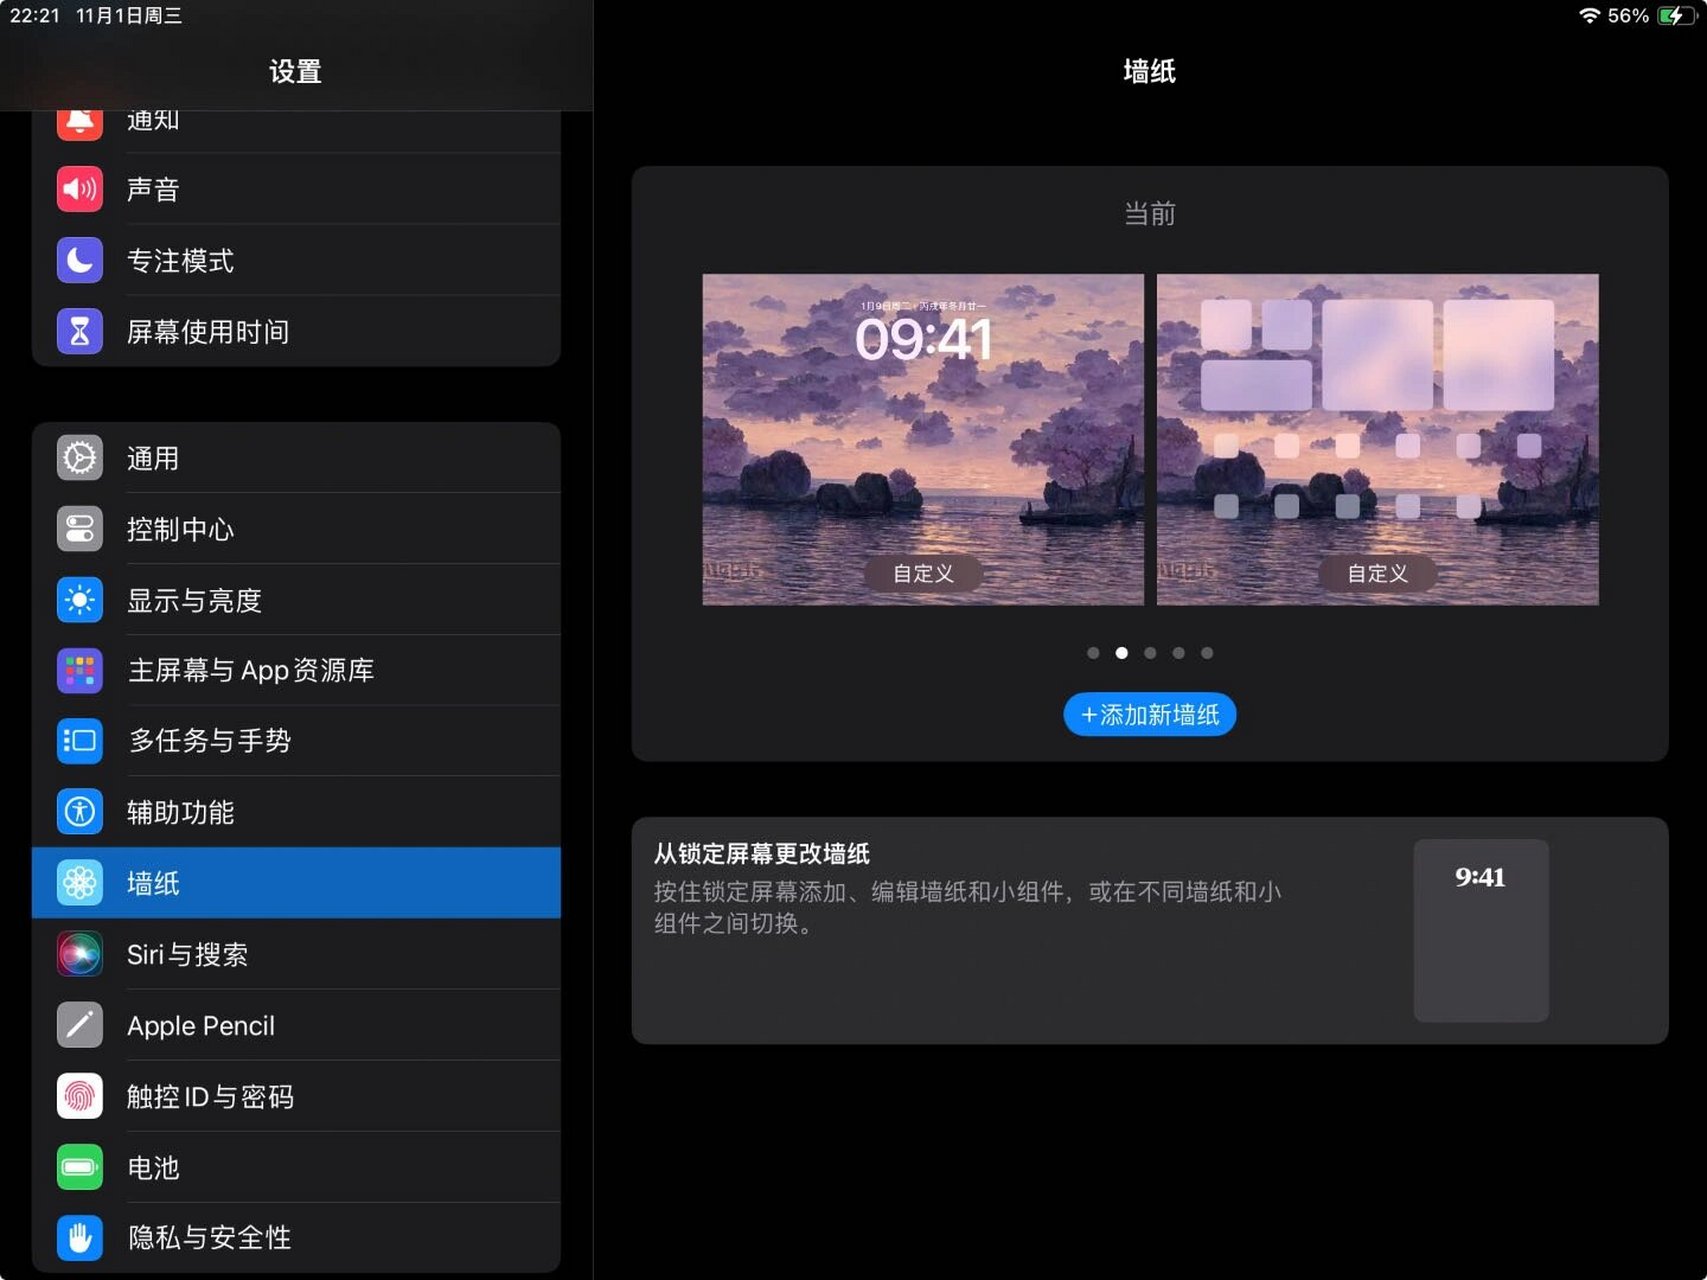1707x1280 pixels.
Task: Tap the Accessibility figure icon
Action: (x=79, y=812)
